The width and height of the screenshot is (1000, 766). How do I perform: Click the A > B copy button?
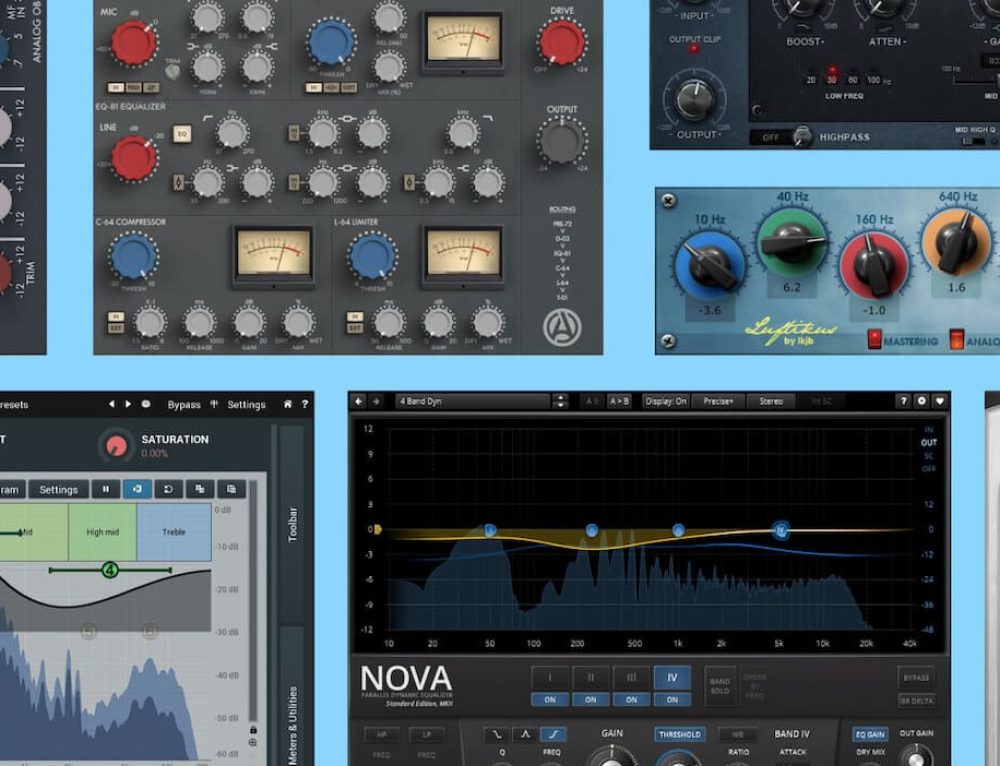point(620,401)
